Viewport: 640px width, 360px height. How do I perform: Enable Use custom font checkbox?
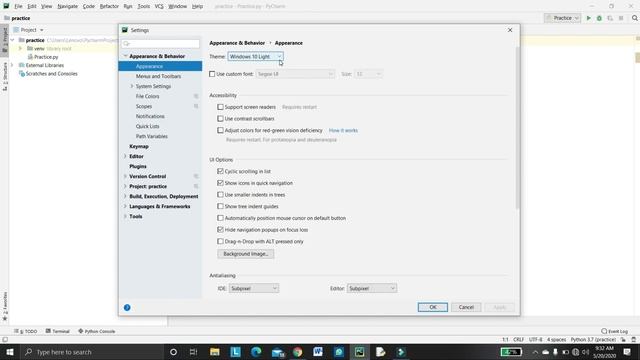coord(212,74)
